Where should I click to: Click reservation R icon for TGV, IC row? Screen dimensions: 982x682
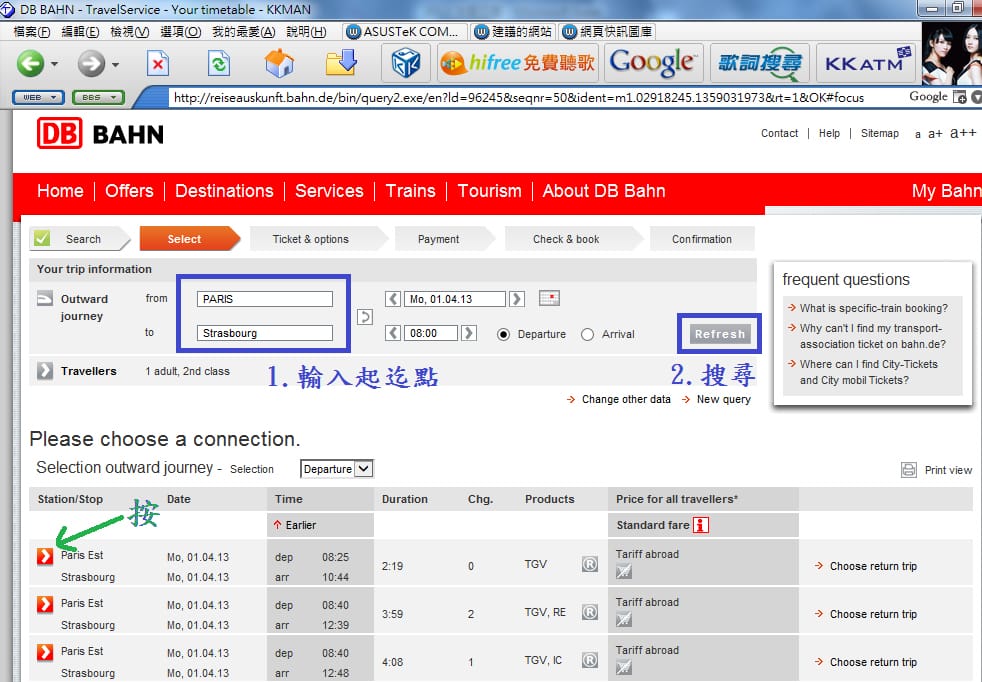pyautogui.click(x=589, y=660)
